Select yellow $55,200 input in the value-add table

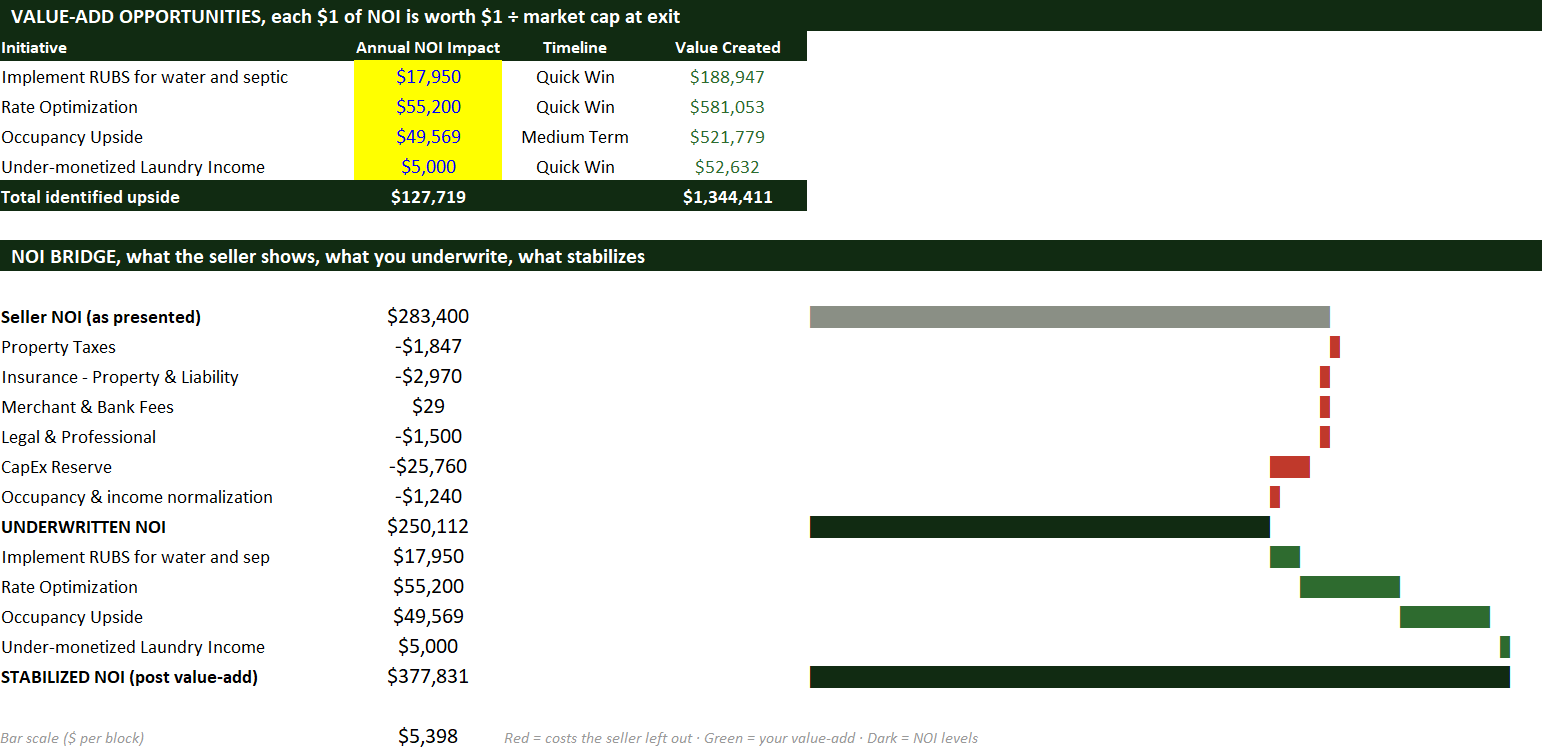(428, 107)
